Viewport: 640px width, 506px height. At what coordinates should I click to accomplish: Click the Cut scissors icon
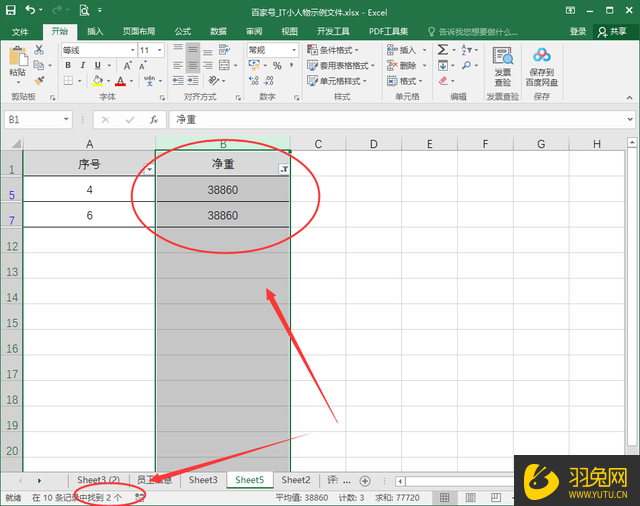pyautogui.click(x=39, y=50)
